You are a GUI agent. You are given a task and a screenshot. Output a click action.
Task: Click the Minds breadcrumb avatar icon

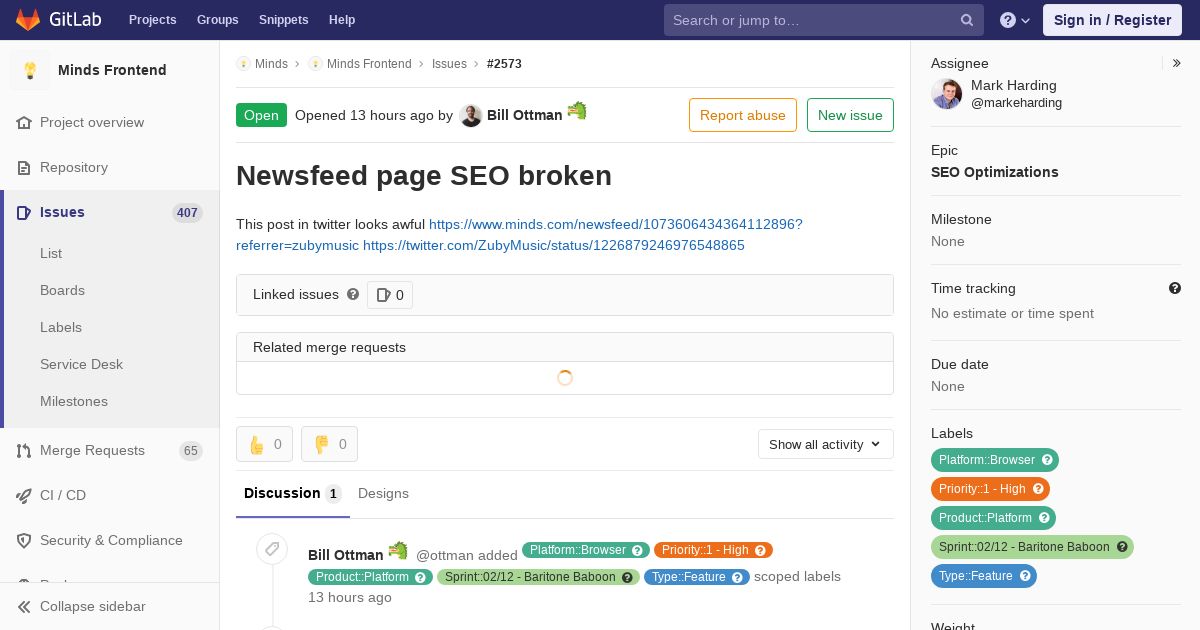[x=243, y=64]
